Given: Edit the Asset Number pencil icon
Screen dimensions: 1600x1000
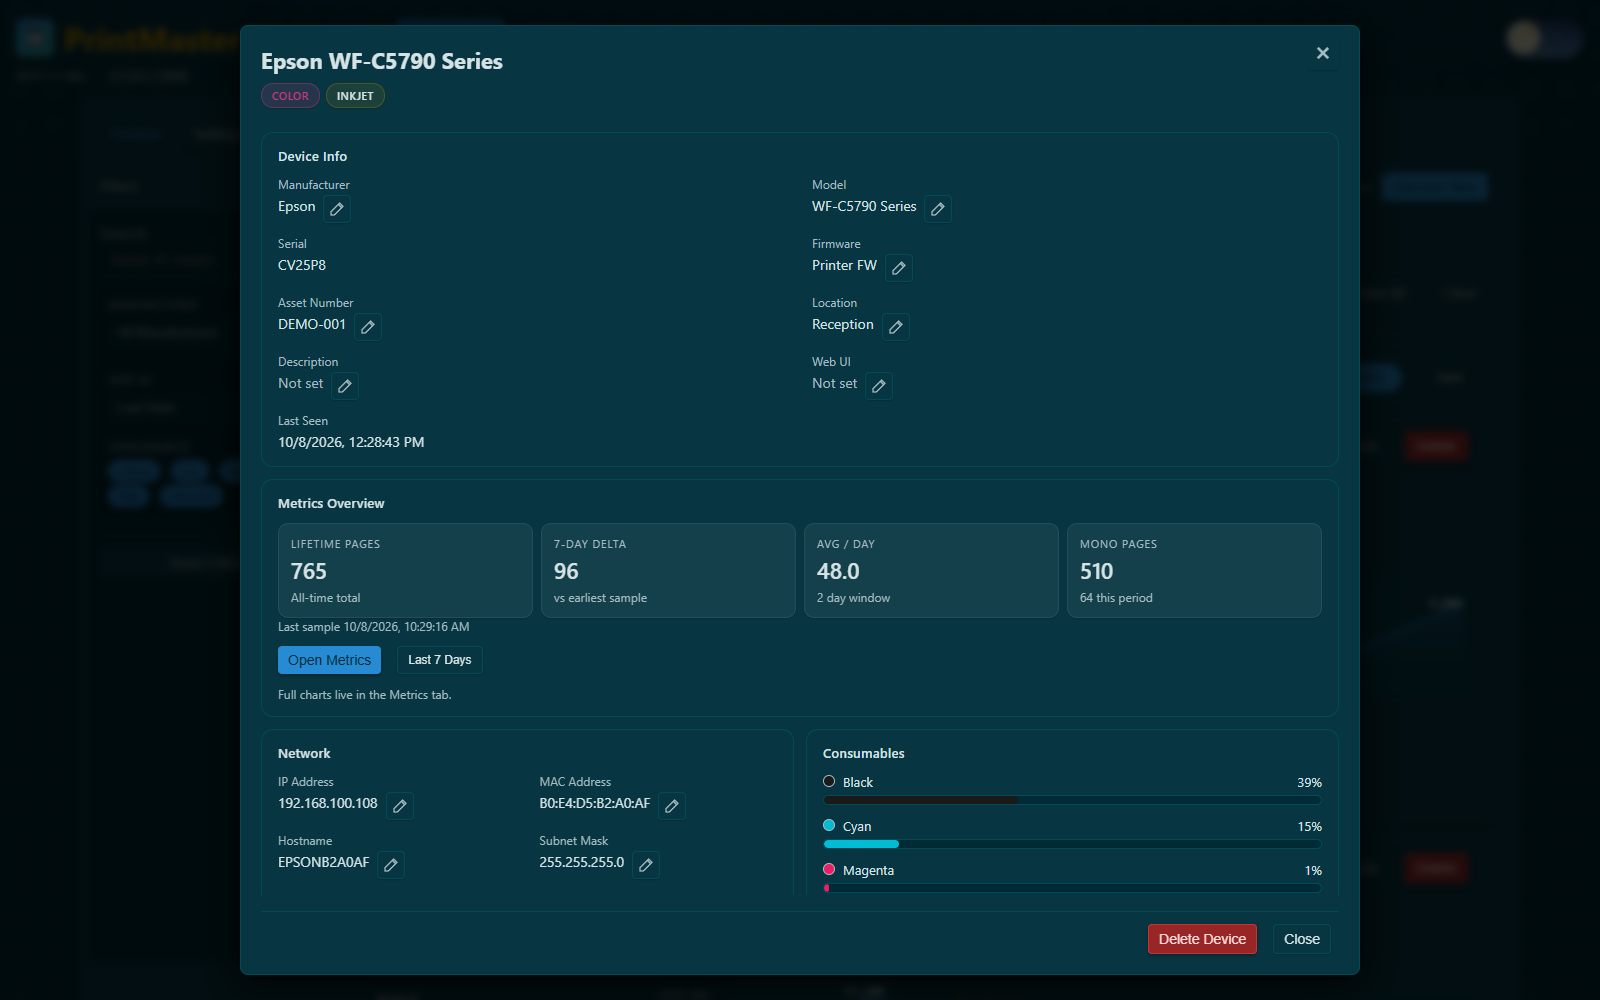Looking at the screenshot, I should [x=368, y=327].
